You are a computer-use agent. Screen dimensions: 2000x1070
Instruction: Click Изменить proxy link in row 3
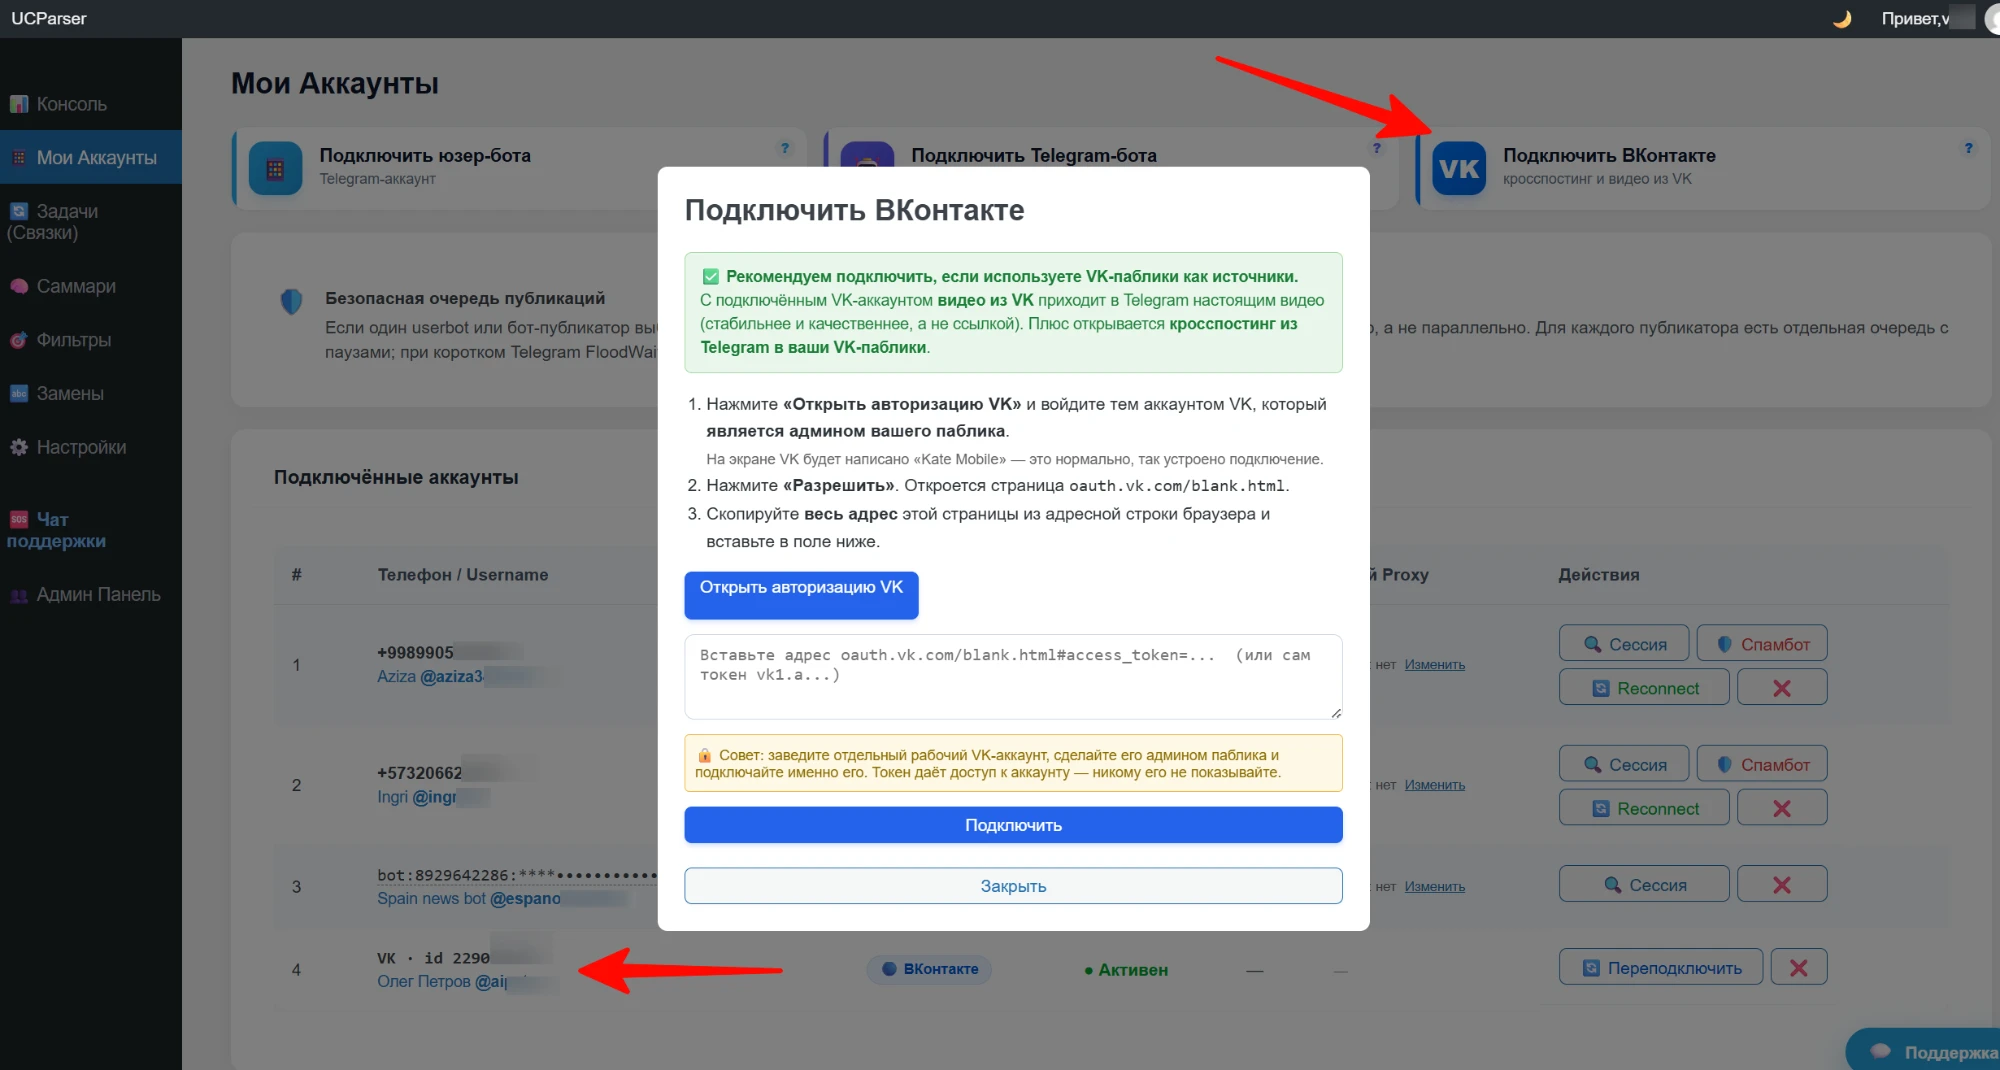point(1434,887)
